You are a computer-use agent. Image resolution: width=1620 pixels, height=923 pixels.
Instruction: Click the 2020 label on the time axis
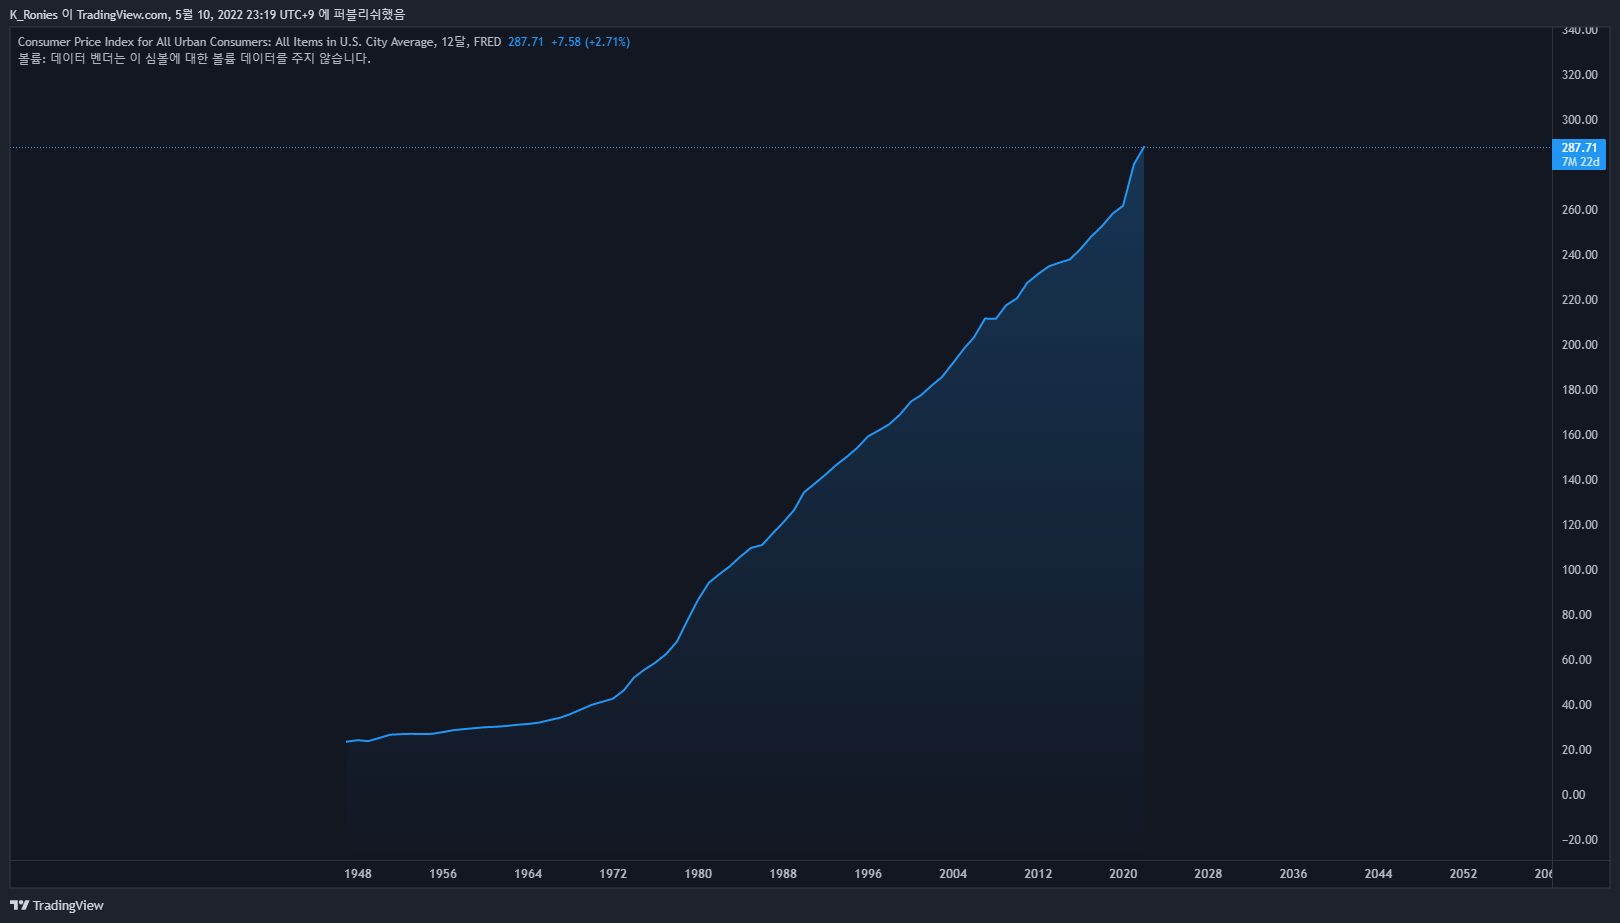1123,874
